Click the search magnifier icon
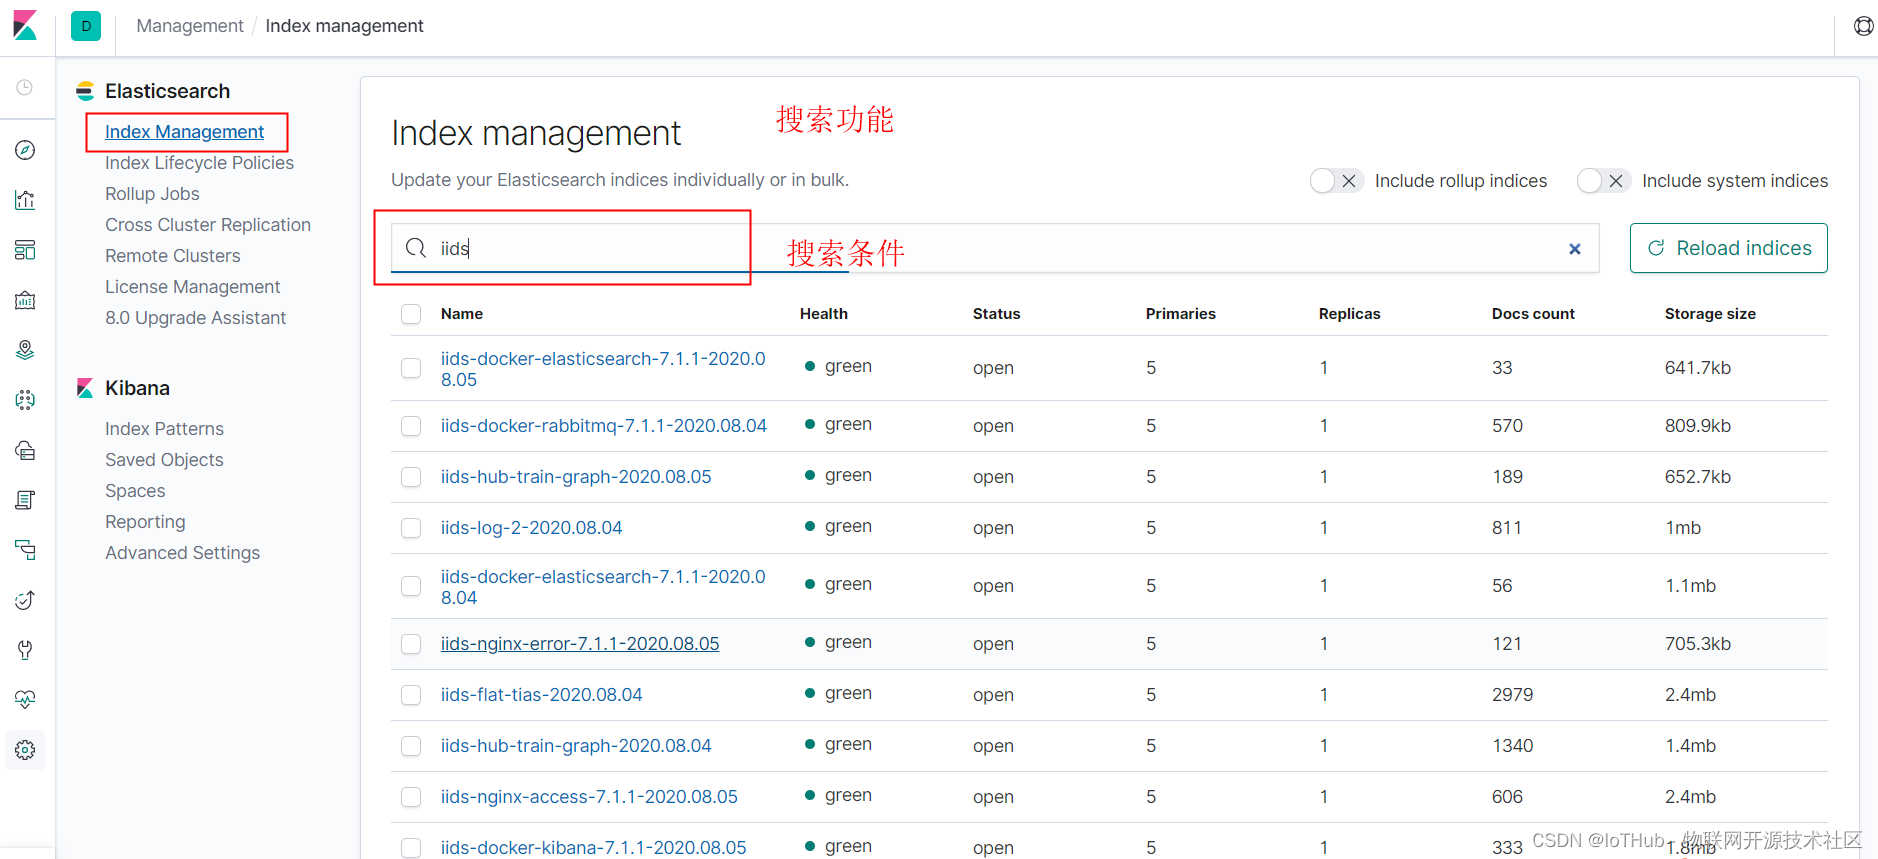The width and height of the screenshot is (1878, 859). (416, 248)
